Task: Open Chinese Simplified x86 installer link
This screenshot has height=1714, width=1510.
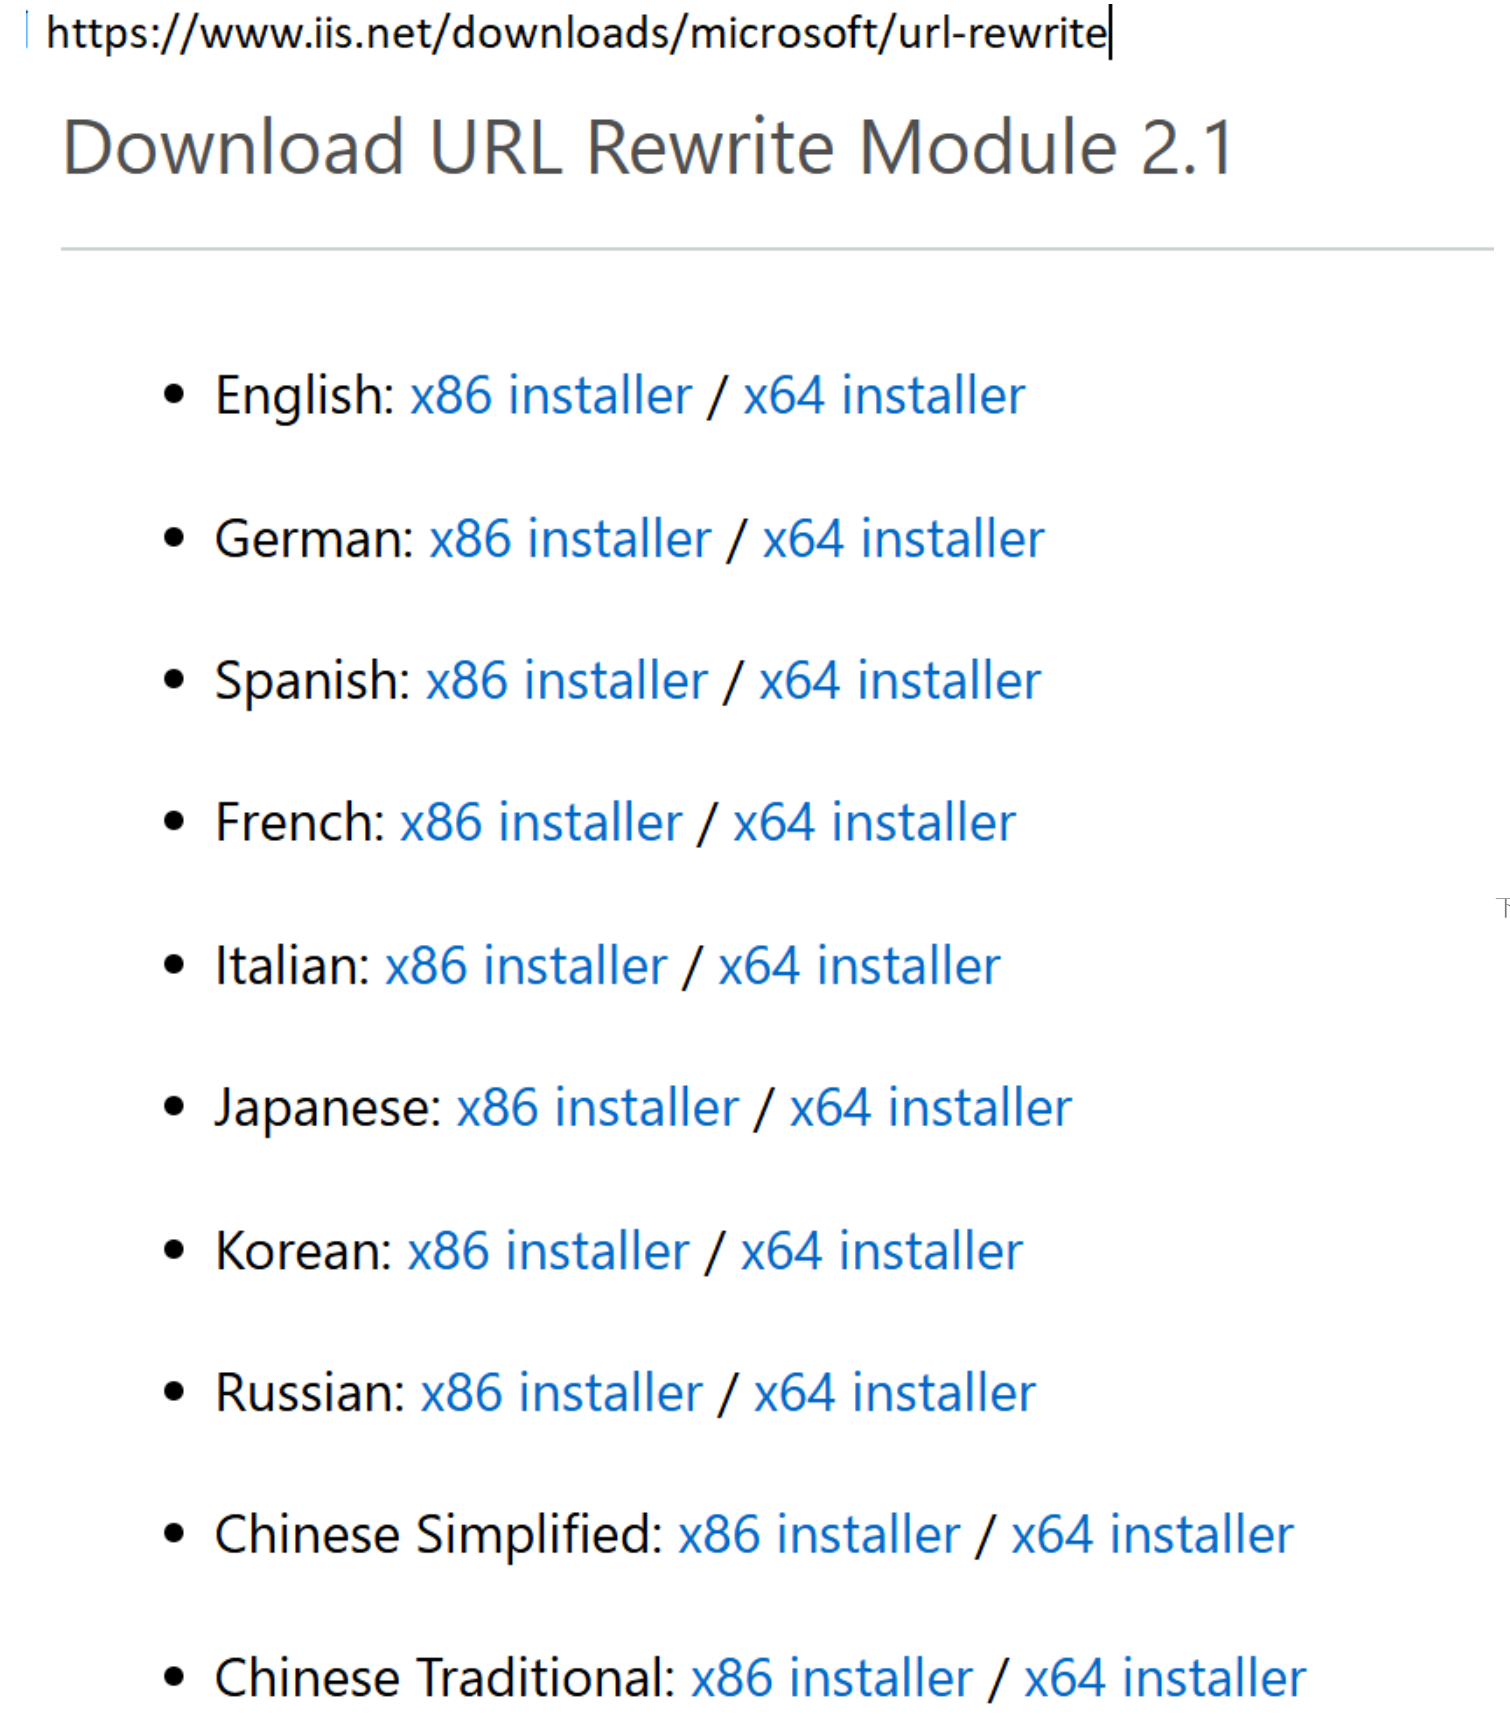Action: 819,1535
